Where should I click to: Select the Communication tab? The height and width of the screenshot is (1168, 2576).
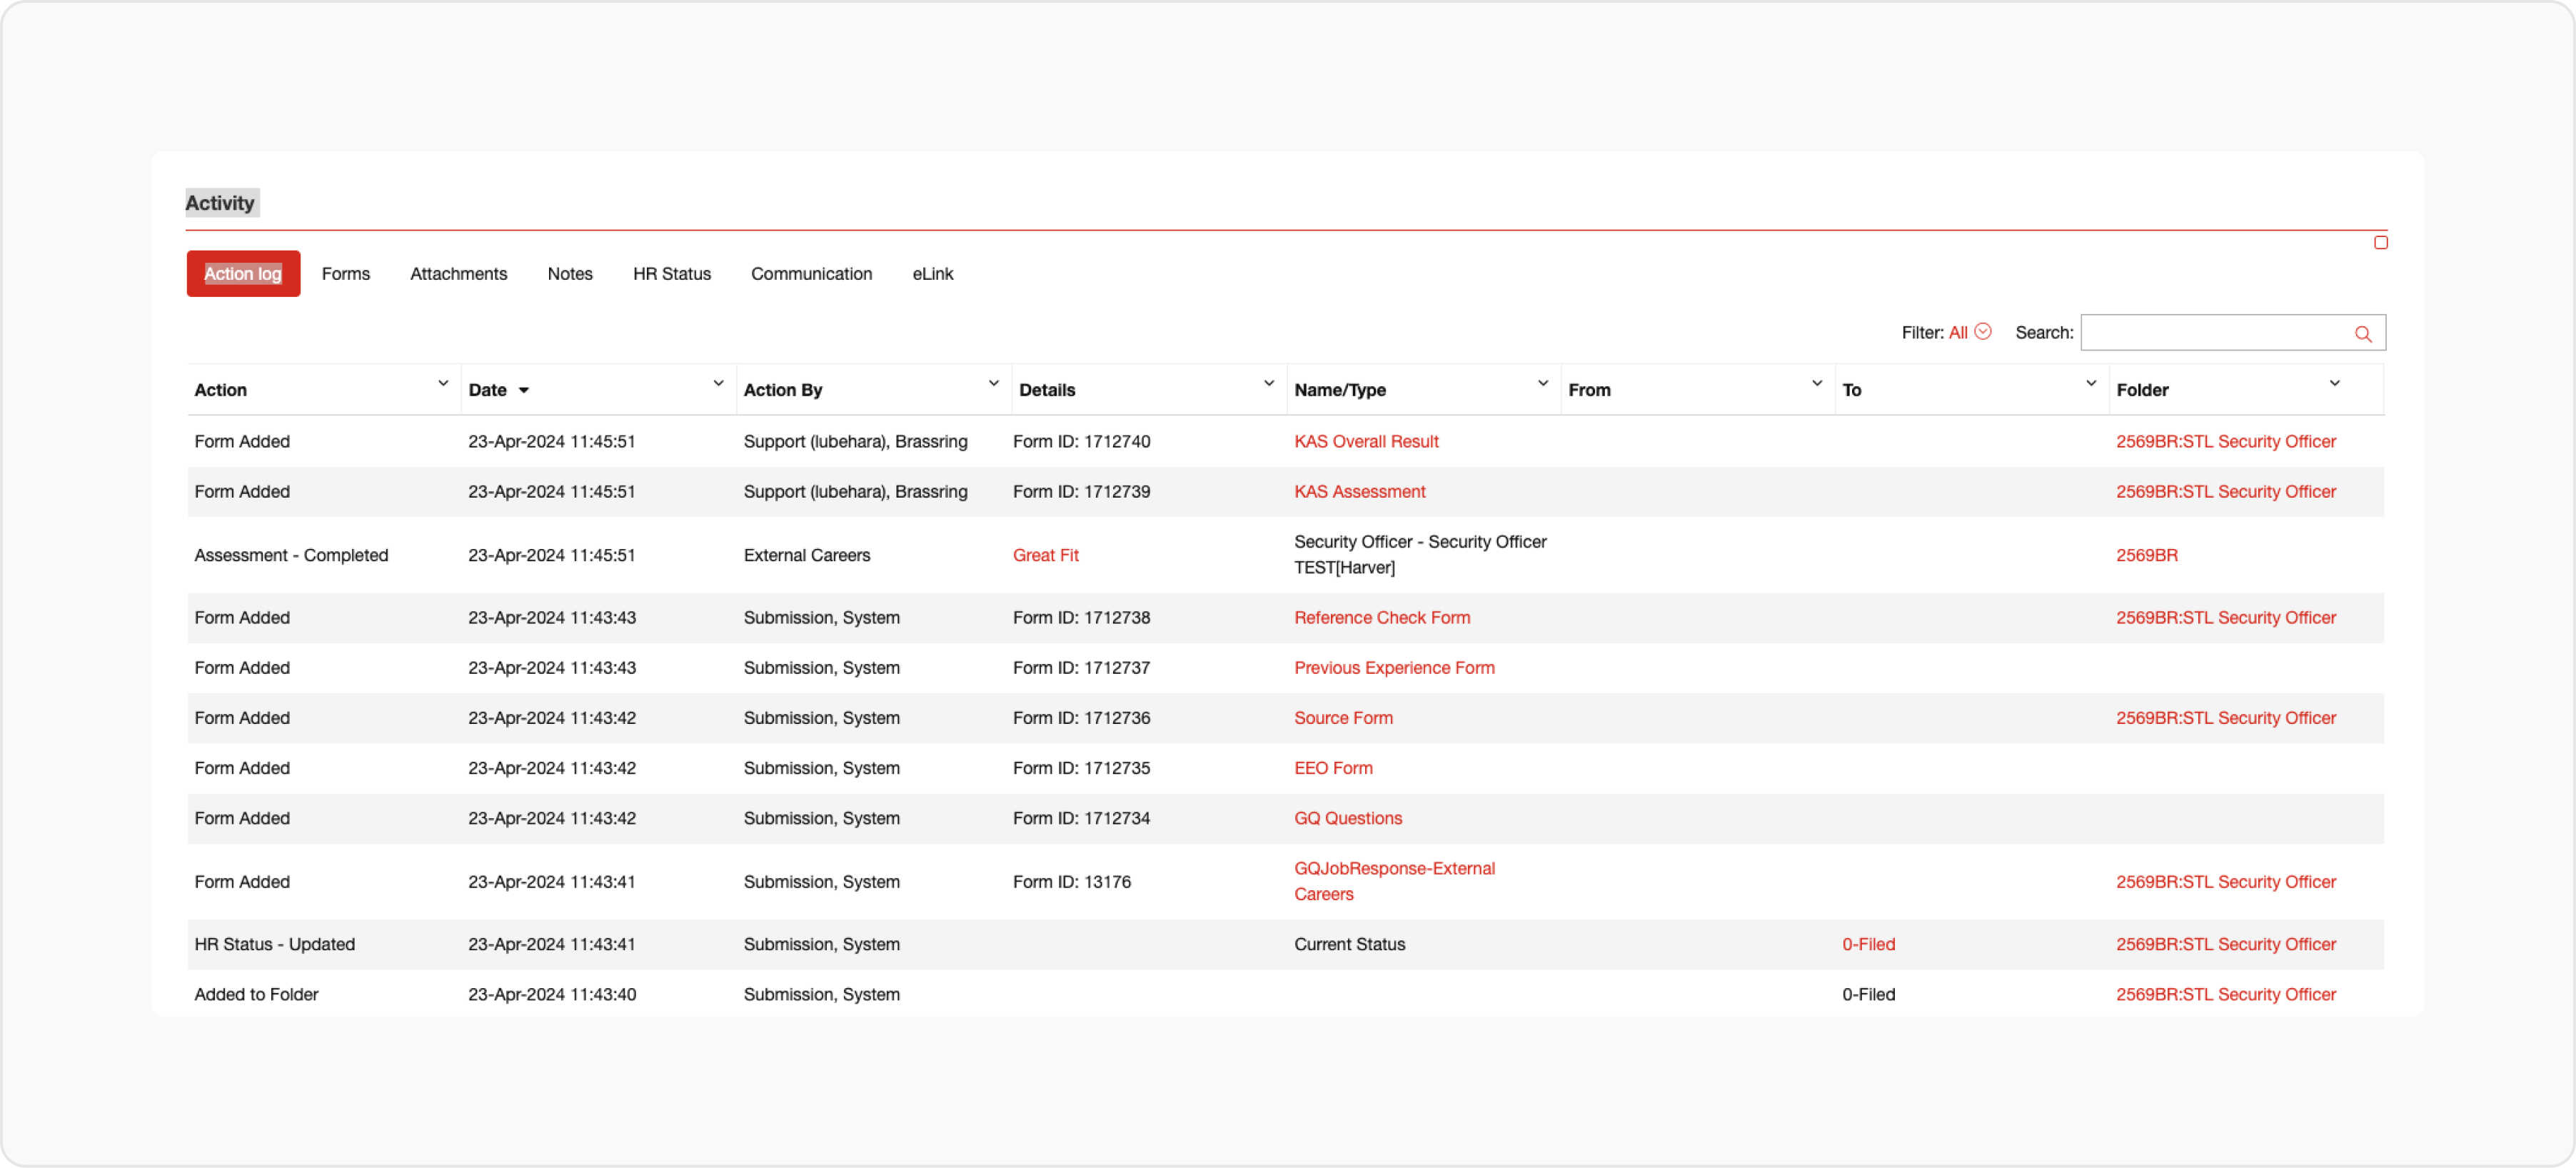pos(811,274)
